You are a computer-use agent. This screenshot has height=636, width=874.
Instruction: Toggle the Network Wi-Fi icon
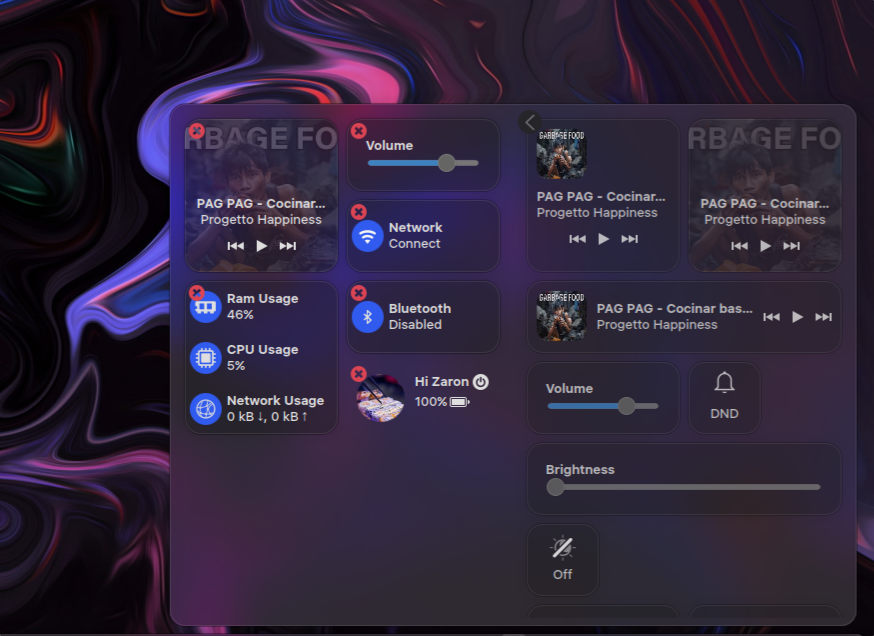367,236
